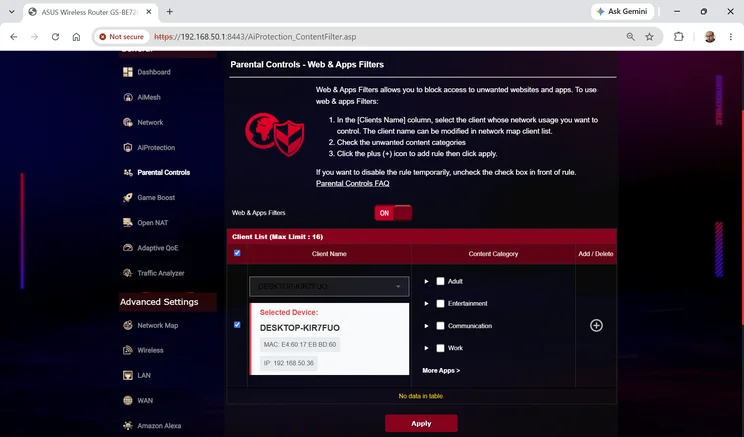Select the Wireless menu item
Viewport: 744px width, 437px height.
point(150,350)
